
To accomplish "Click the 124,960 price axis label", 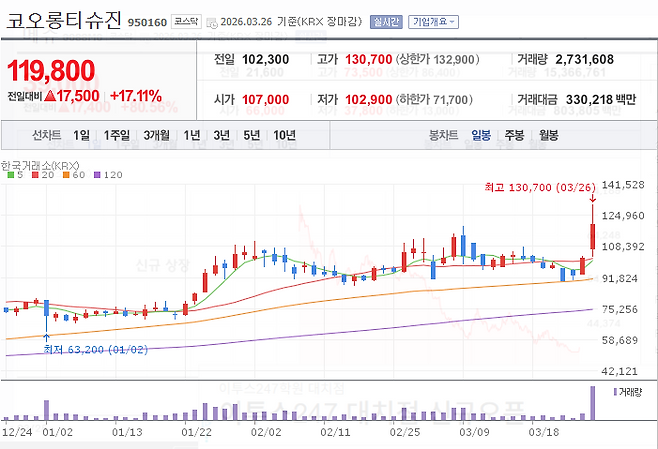I will coord(623,216).
